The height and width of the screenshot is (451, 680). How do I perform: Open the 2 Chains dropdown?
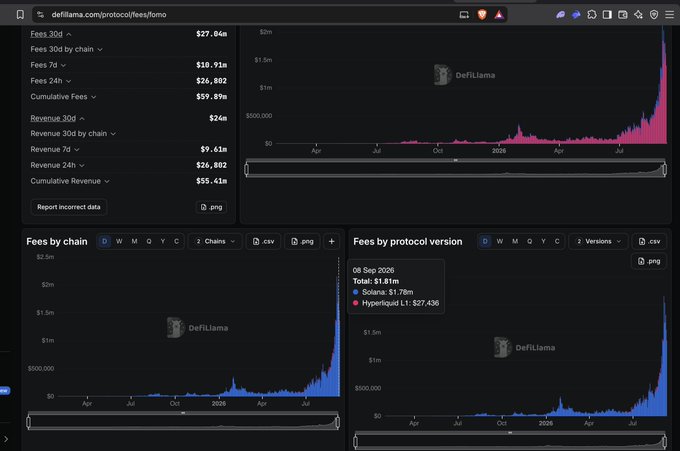(215, 242)
